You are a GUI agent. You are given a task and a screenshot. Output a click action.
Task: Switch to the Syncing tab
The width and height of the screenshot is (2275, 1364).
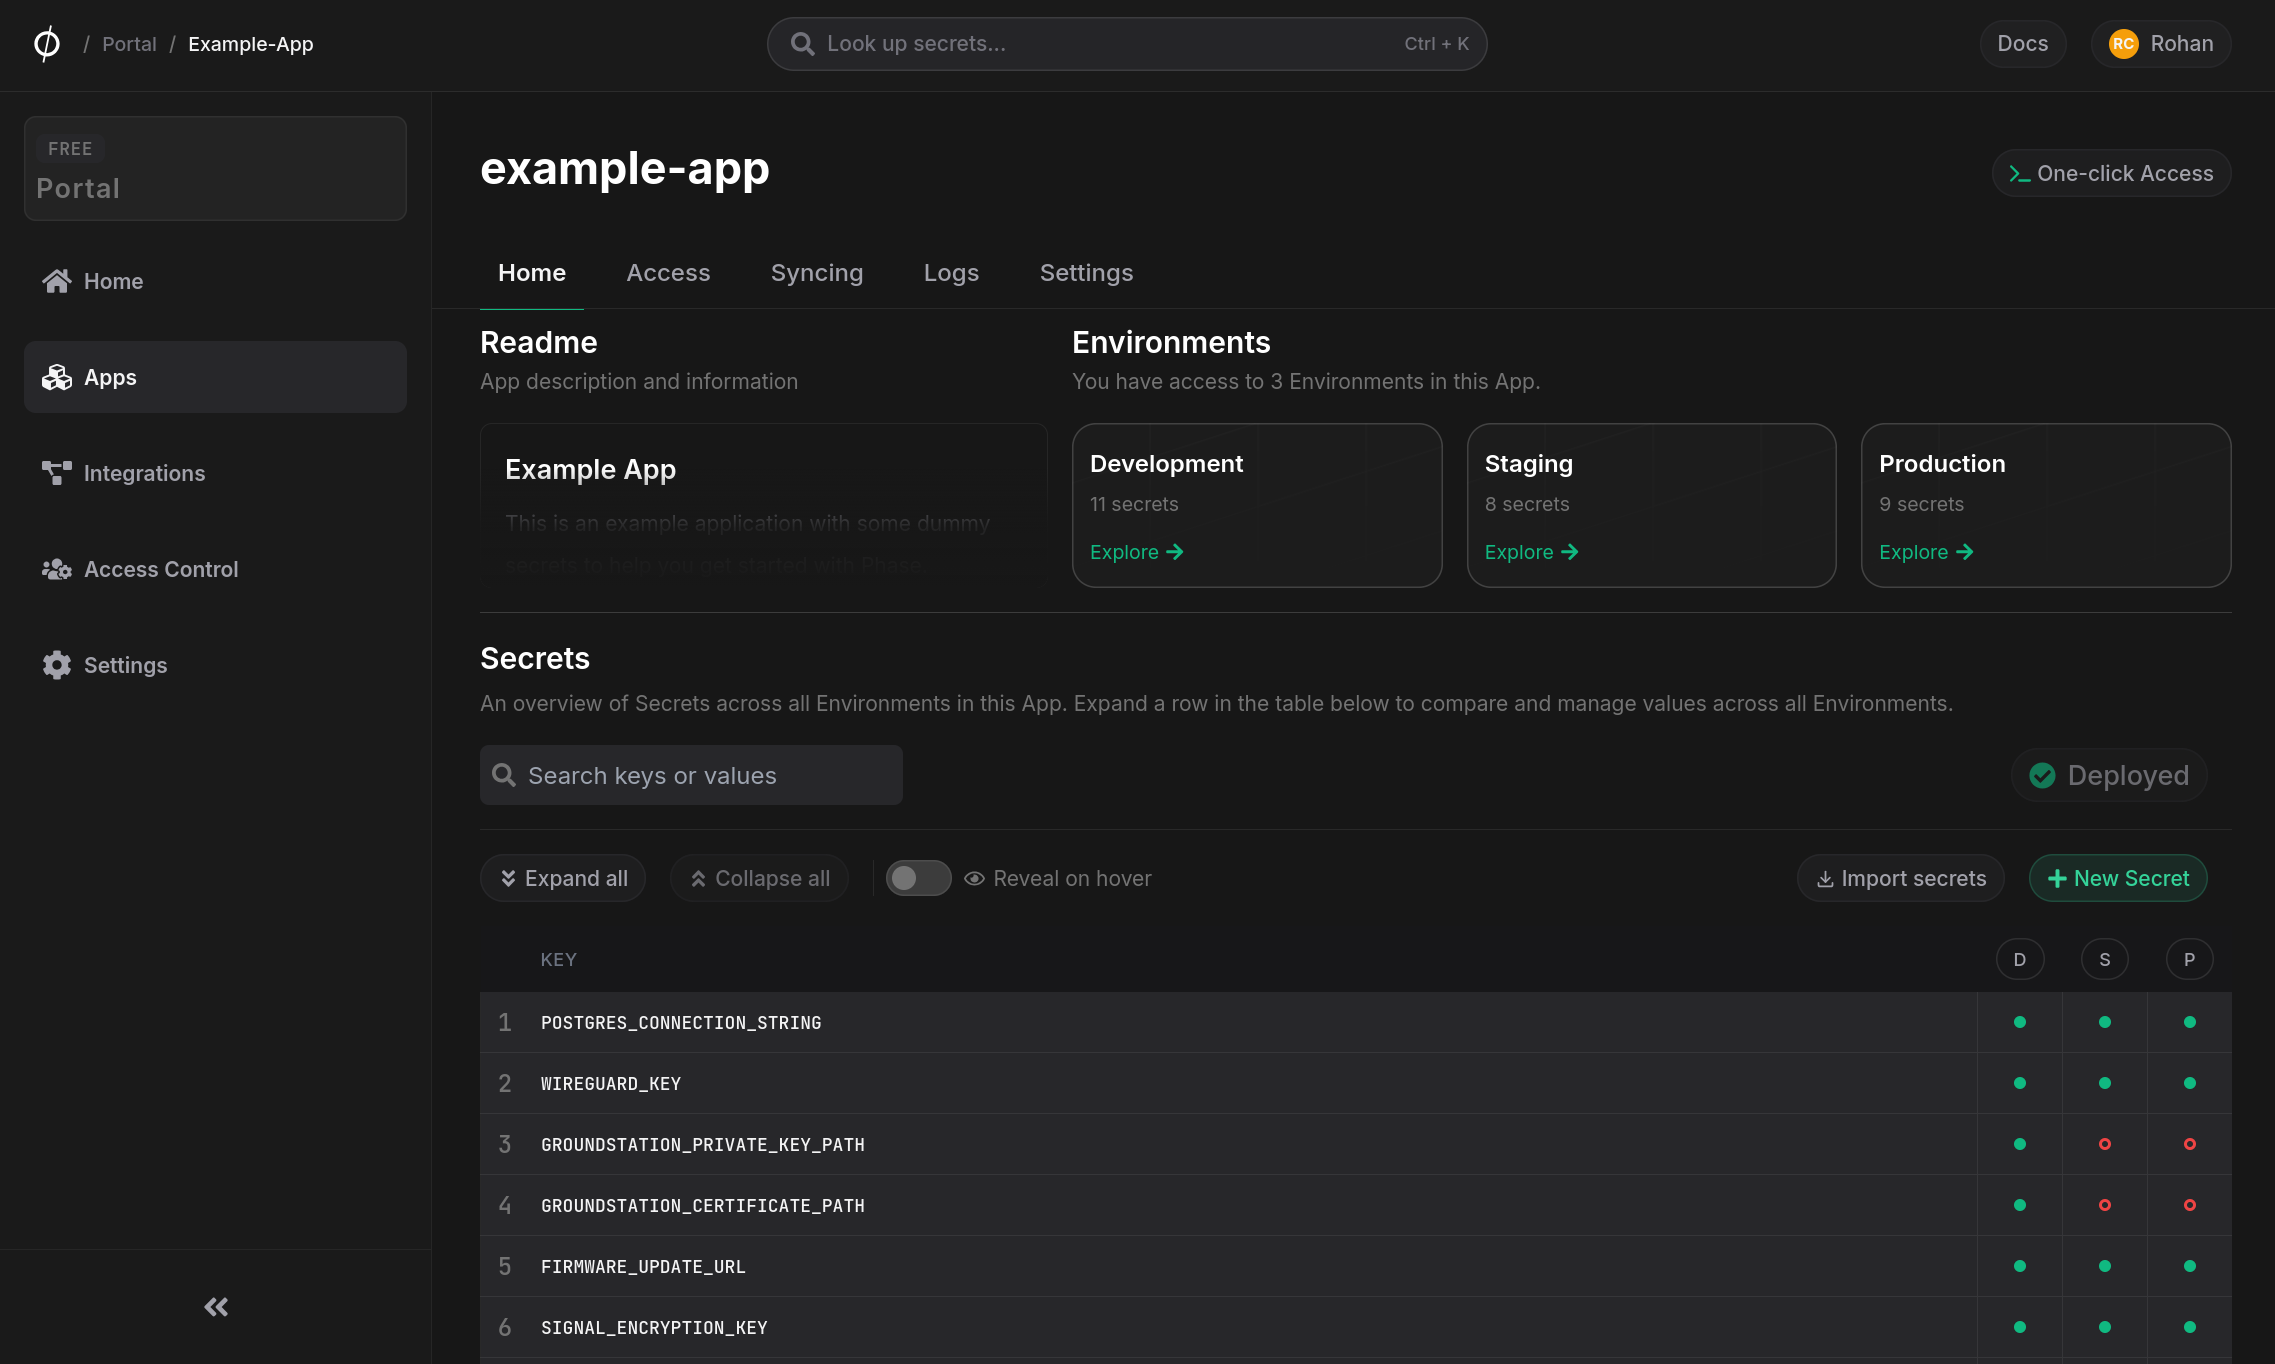click(x=816, y=272)
